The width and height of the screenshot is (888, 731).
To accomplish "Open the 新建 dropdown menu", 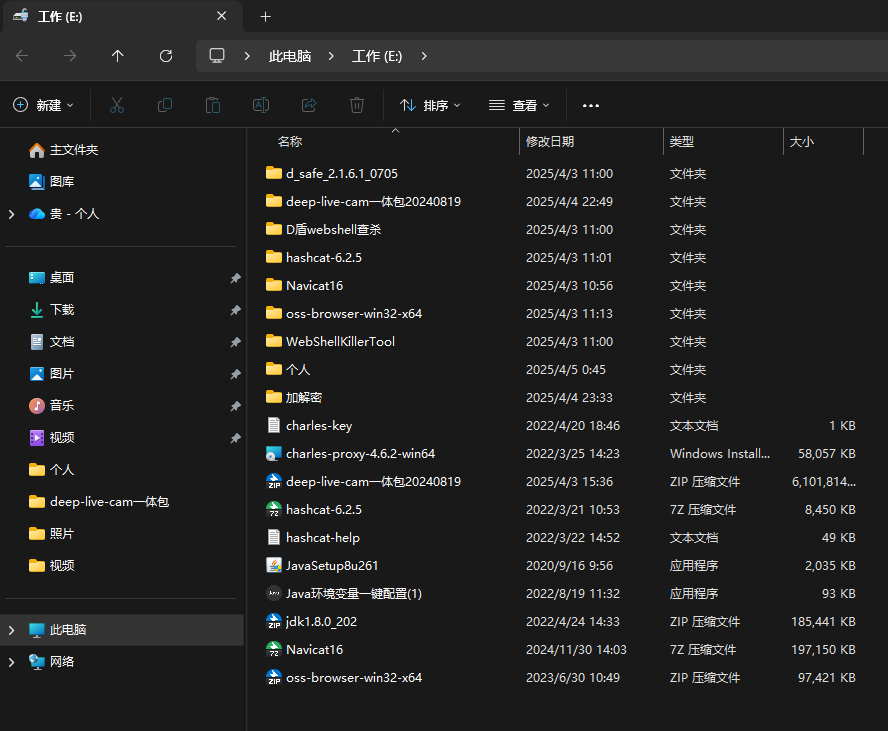I will pos(44,105).
